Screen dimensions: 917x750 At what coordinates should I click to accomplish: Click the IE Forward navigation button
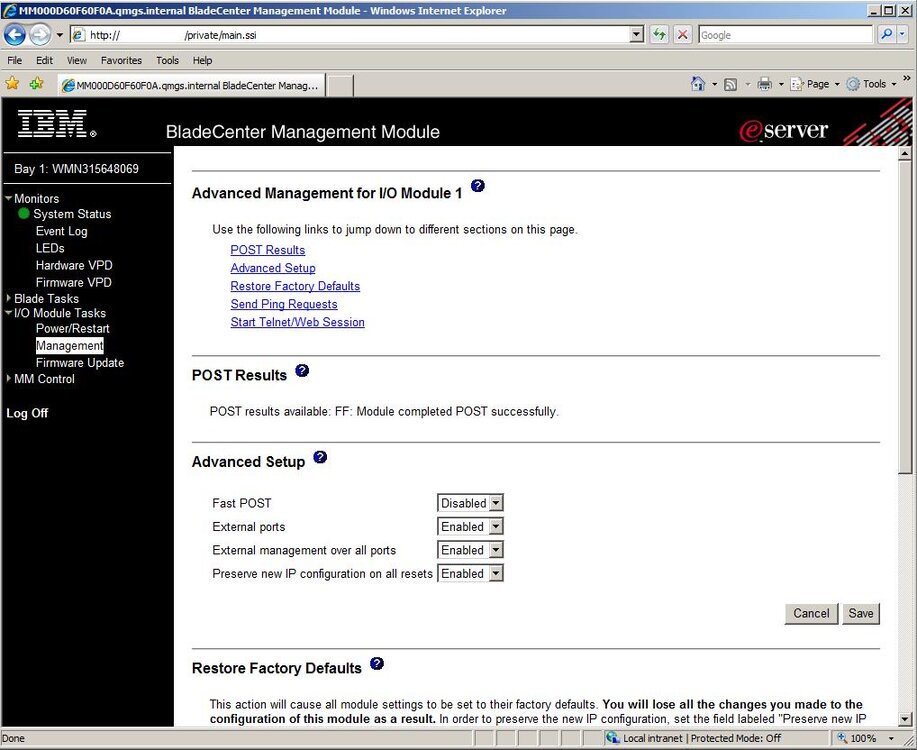click(40, 35)
